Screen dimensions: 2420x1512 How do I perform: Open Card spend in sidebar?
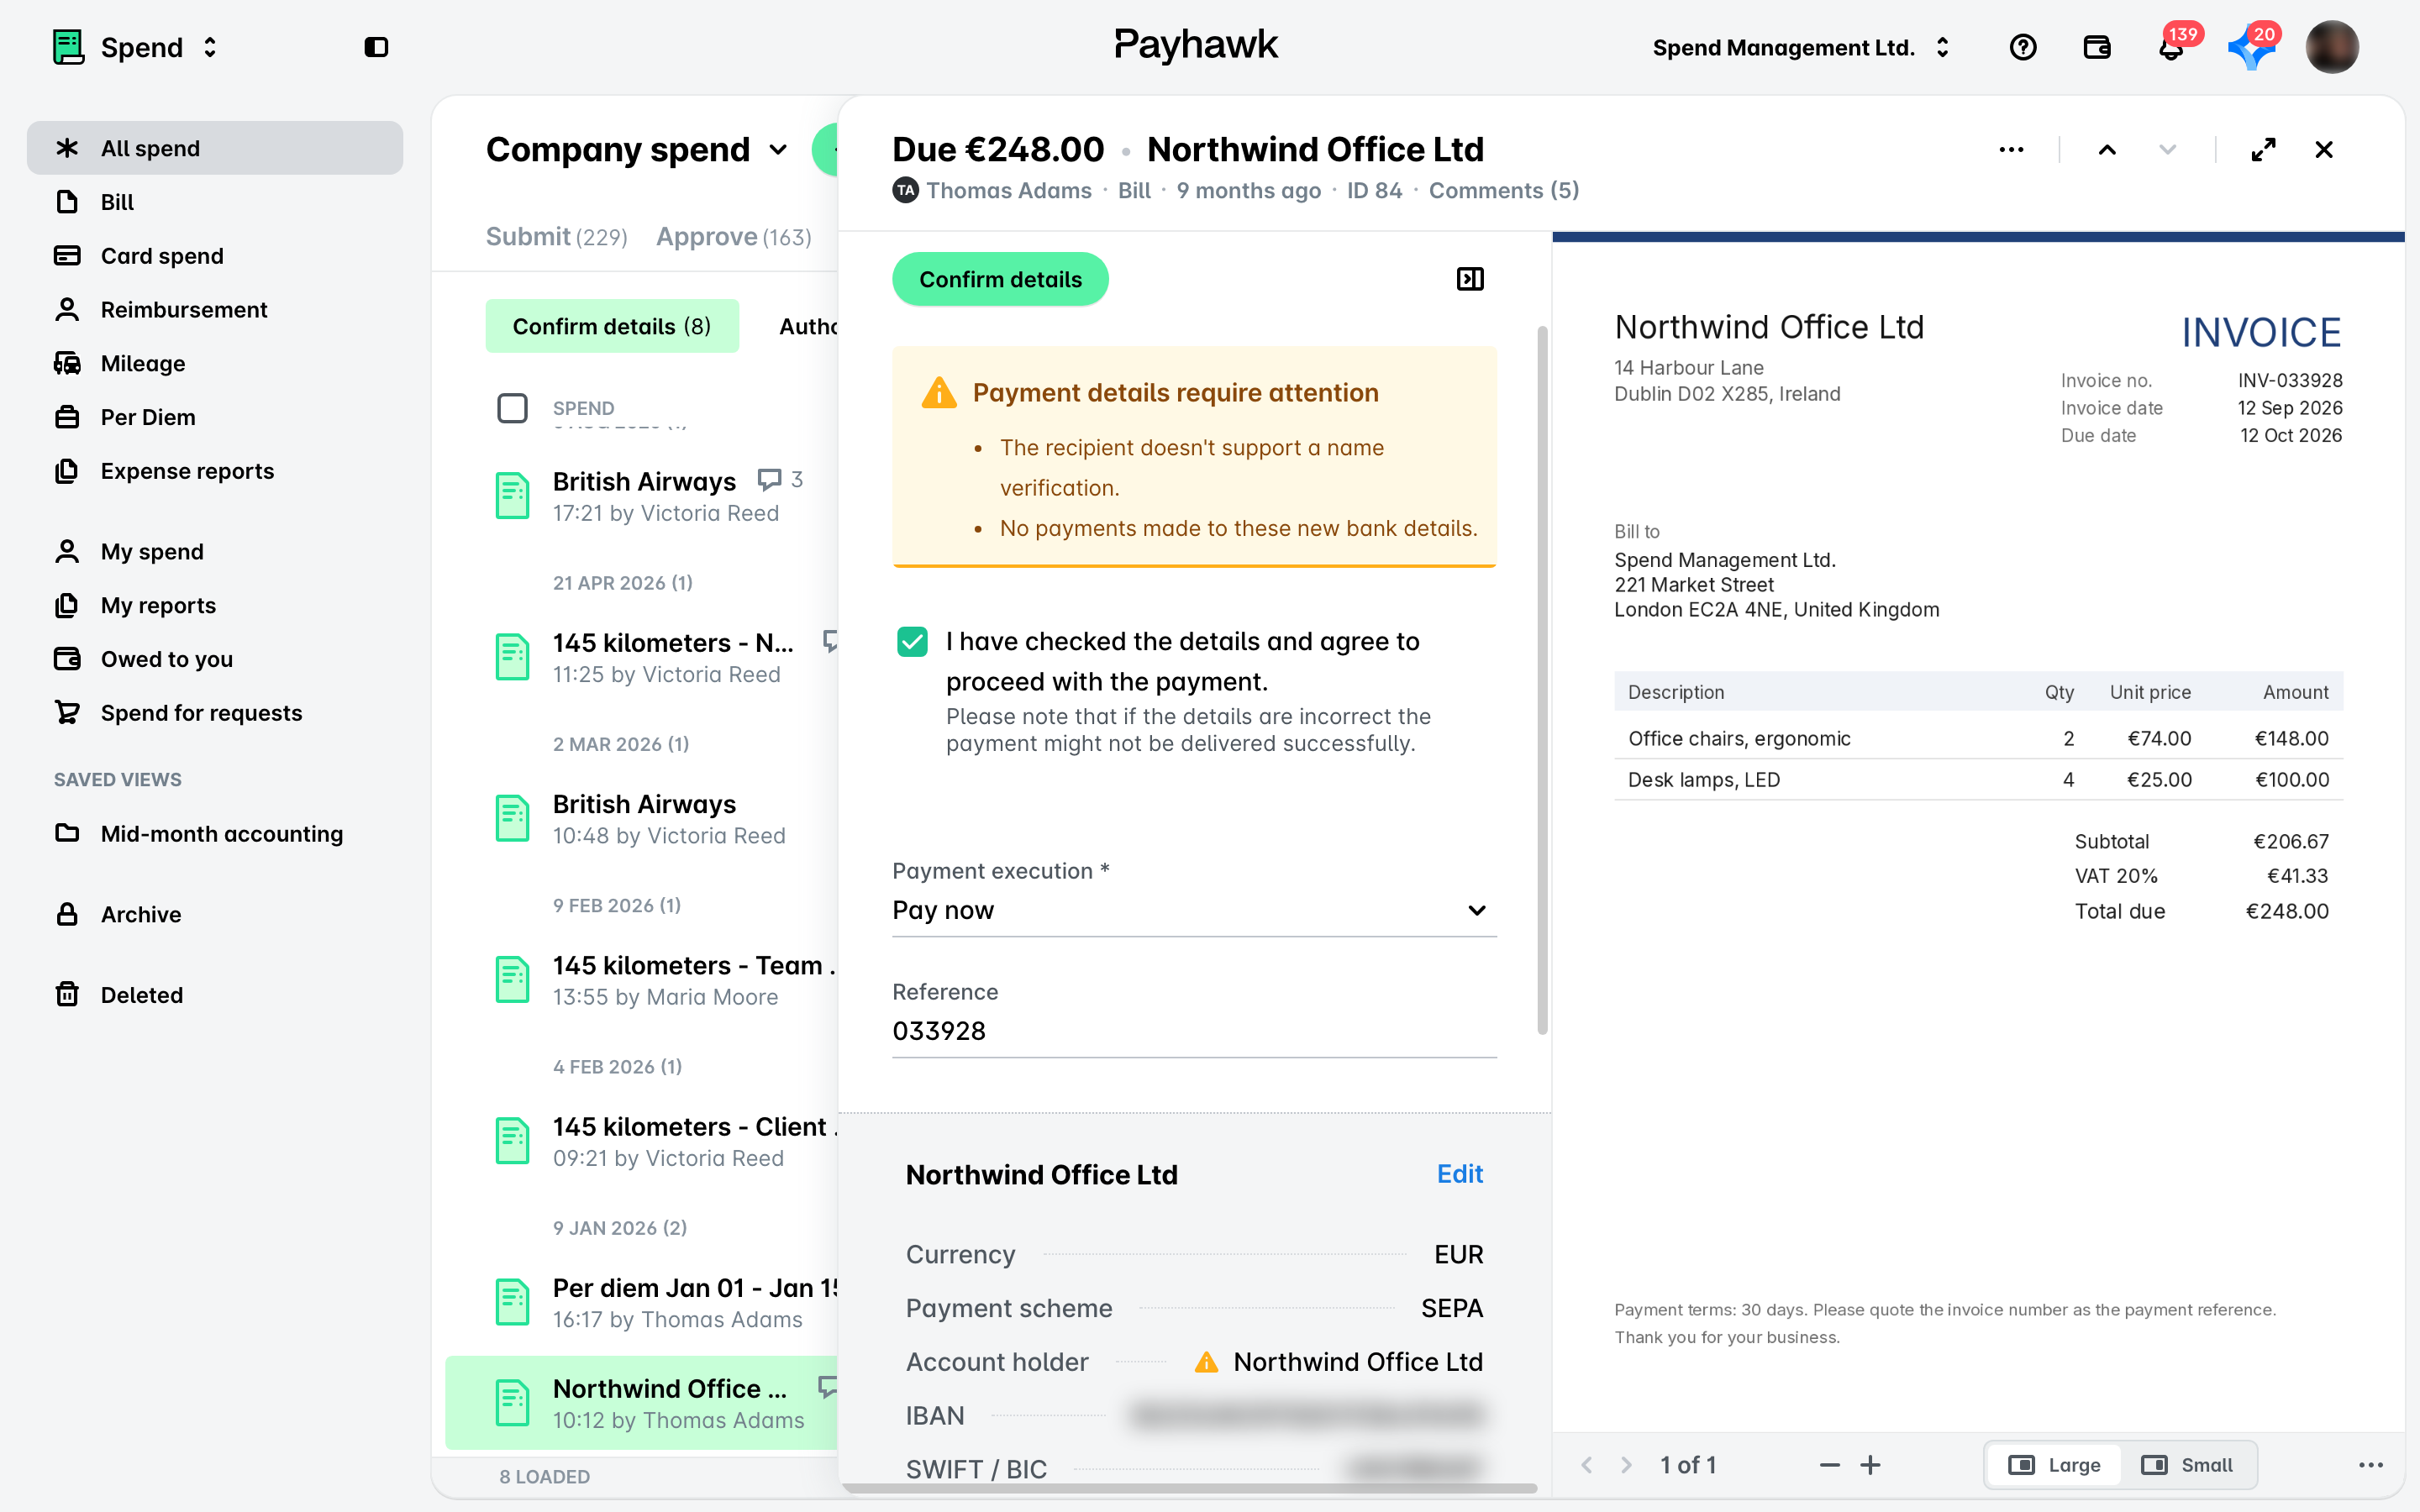(215, 256)
